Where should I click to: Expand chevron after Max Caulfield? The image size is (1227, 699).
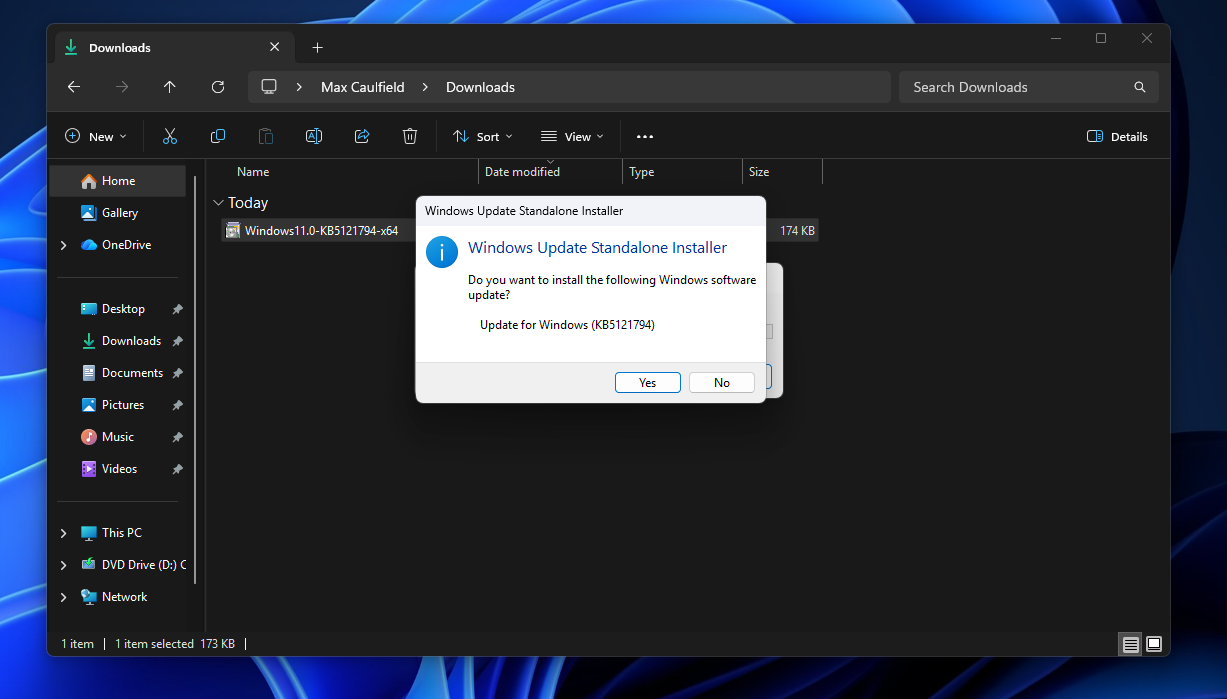click(x=425, y=87)
